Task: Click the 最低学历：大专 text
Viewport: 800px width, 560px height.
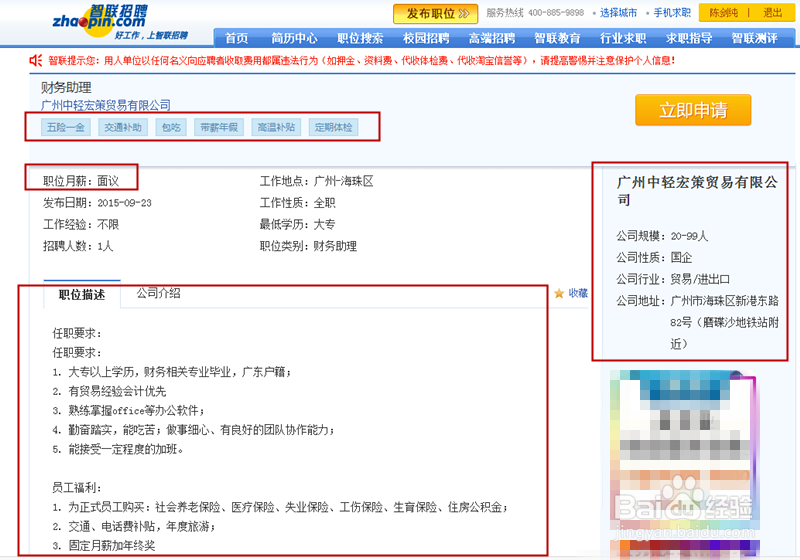Action: coord(297,224)
